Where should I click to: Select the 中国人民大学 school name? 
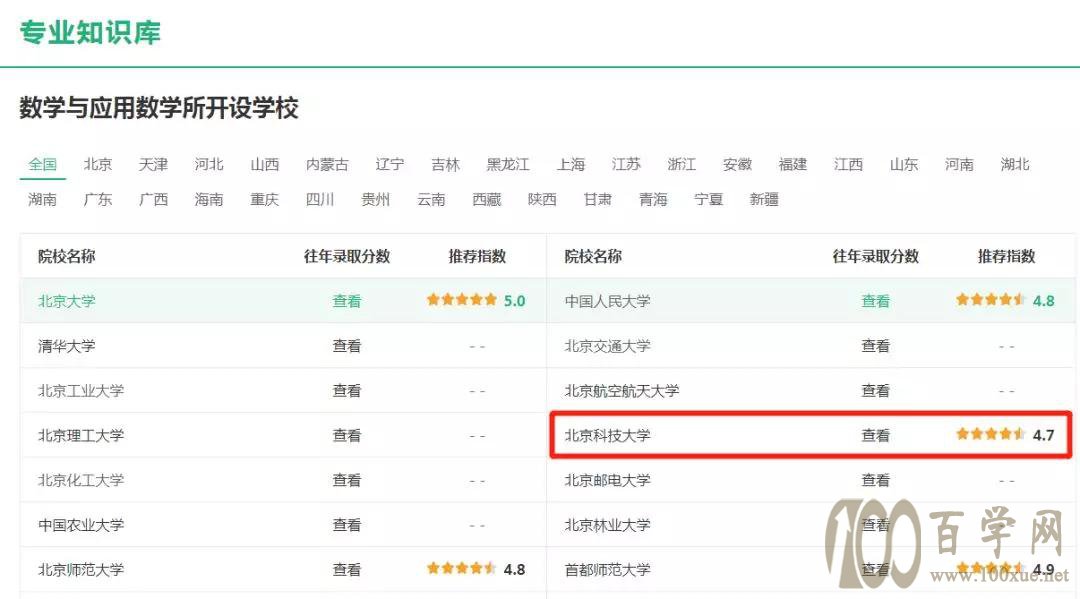click(608, 301)
